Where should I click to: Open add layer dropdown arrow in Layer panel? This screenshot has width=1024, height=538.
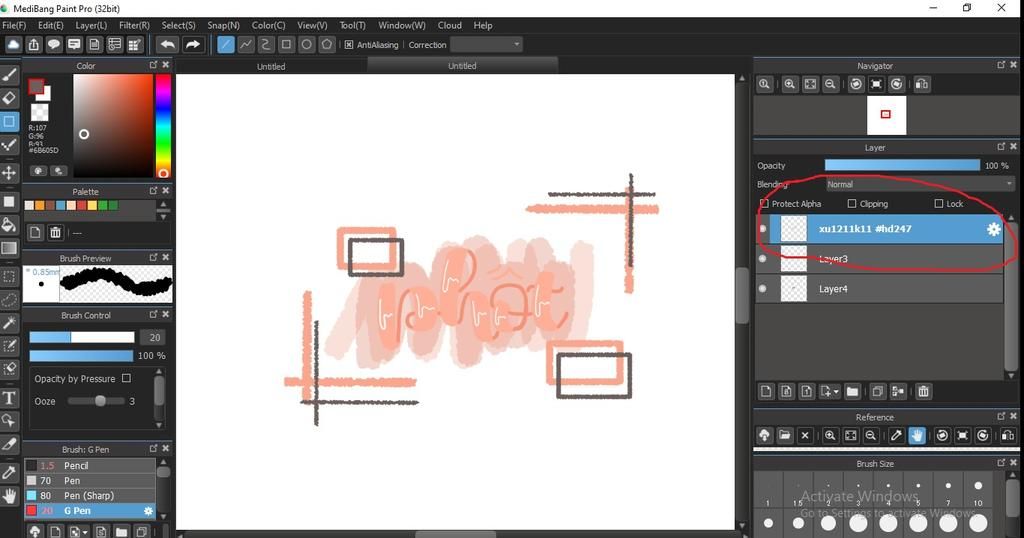pyautogui.click(x=836, y=392)
